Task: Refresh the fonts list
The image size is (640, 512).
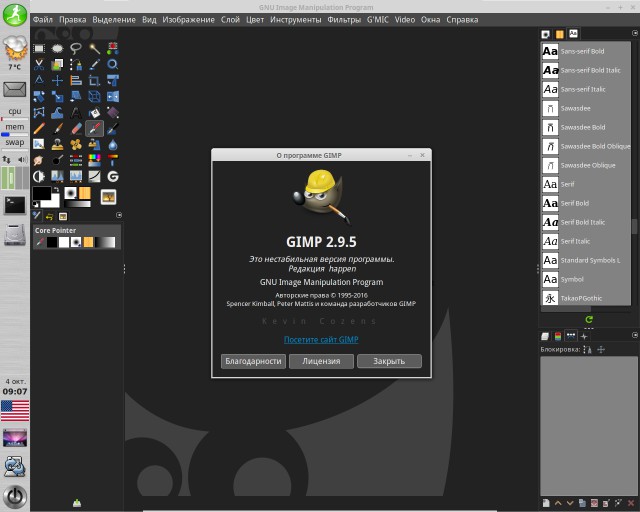Action: pyautogui.click(x=589, y=320)
